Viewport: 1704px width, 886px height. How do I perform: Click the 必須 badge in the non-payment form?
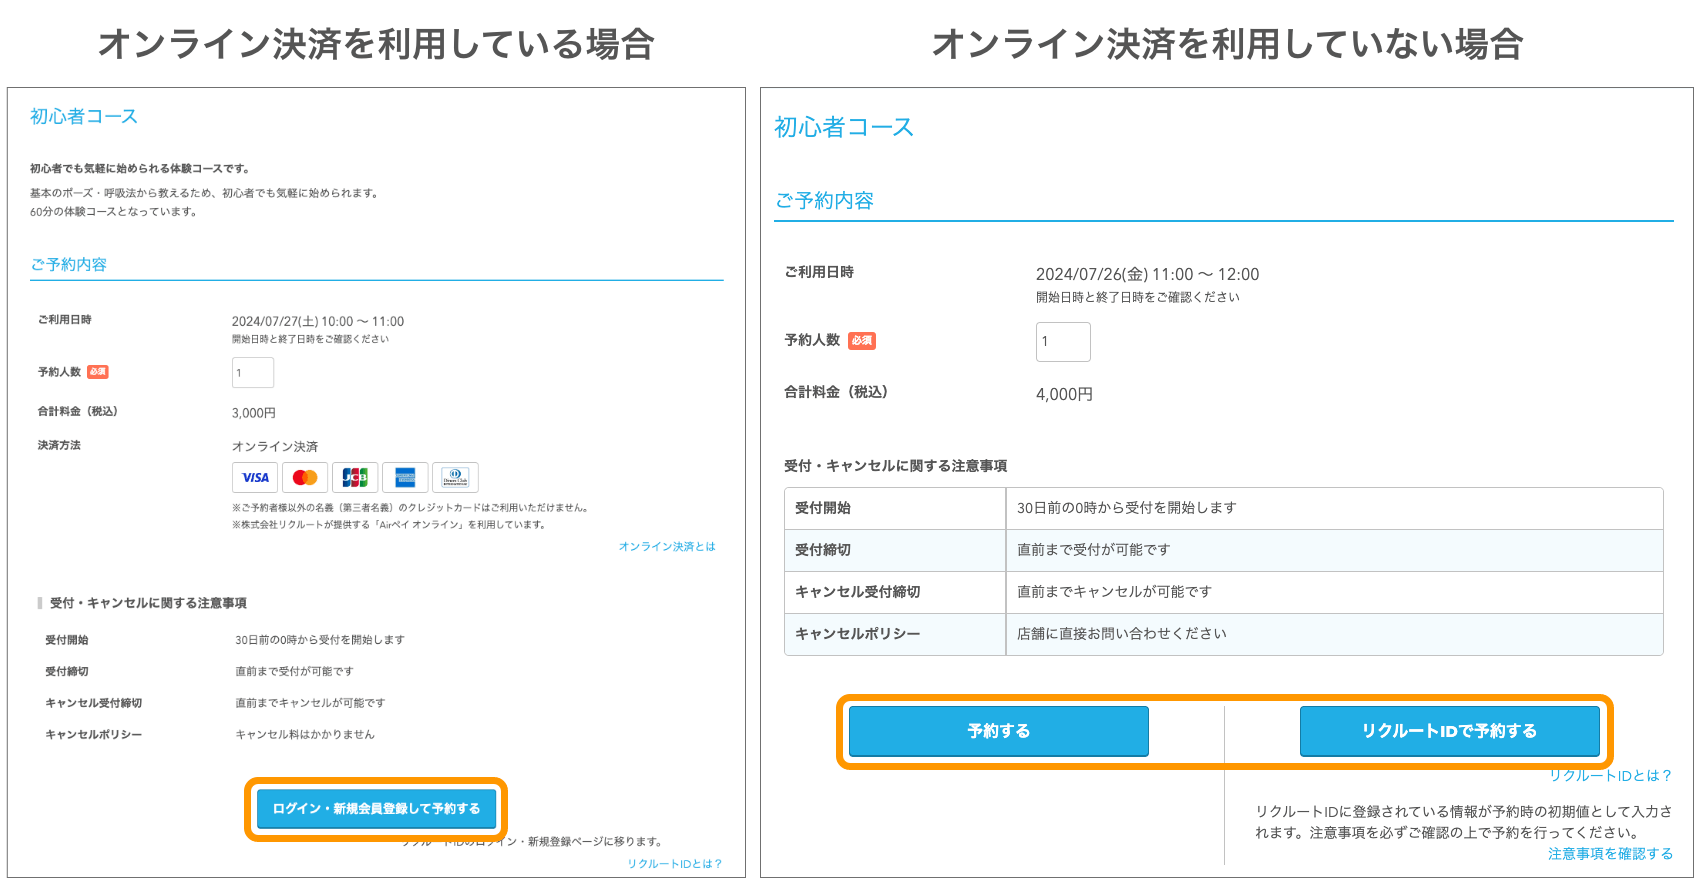(861, 341)
